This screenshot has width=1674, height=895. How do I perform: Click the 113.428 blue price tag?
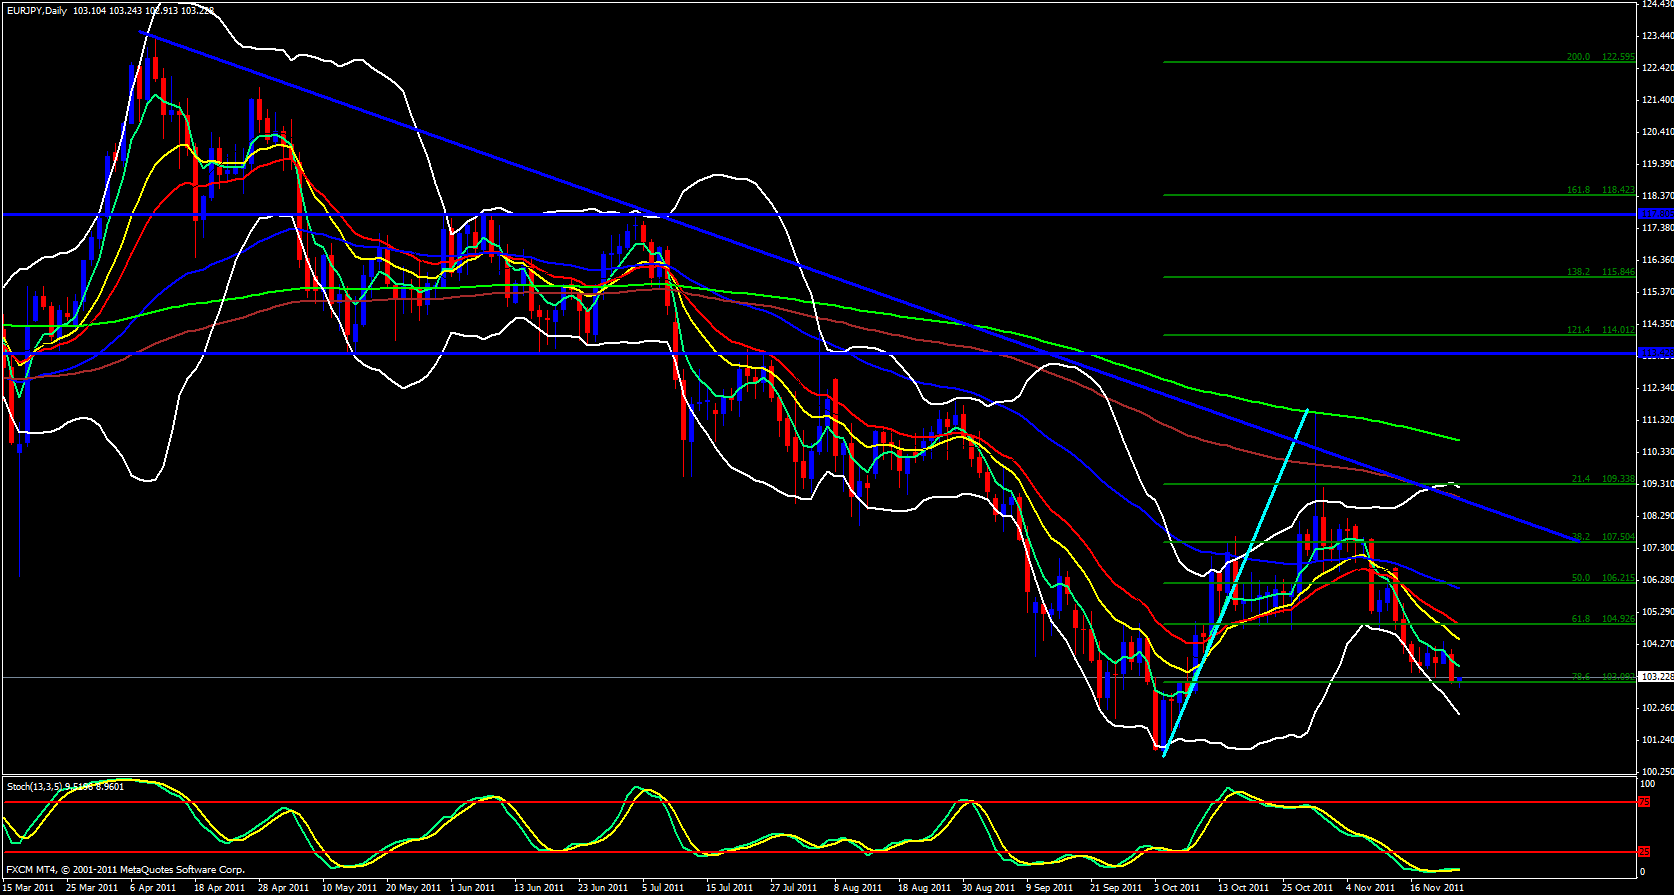pyautogui.click(x=1656, y=353)
